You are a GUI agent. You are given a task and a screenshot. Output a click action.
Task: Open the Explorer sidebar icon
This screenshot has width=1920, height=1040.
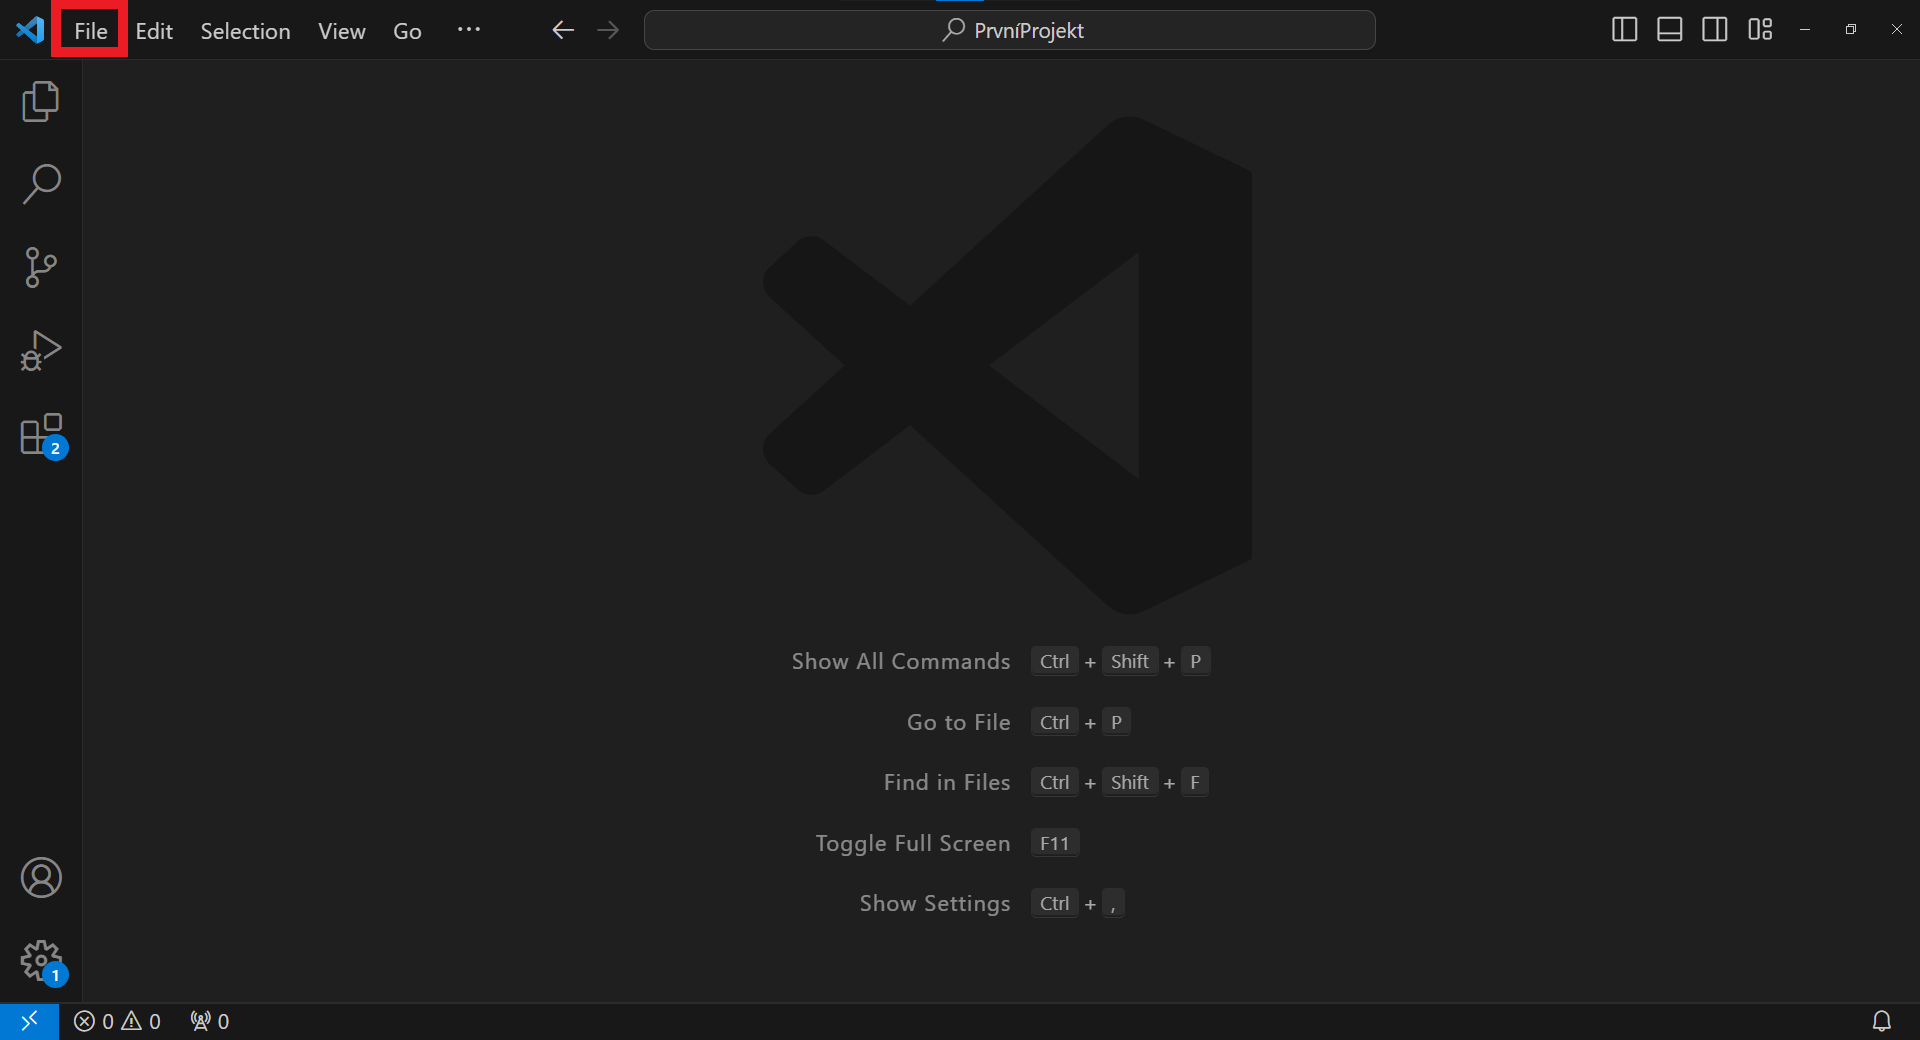tap(40, 101)
